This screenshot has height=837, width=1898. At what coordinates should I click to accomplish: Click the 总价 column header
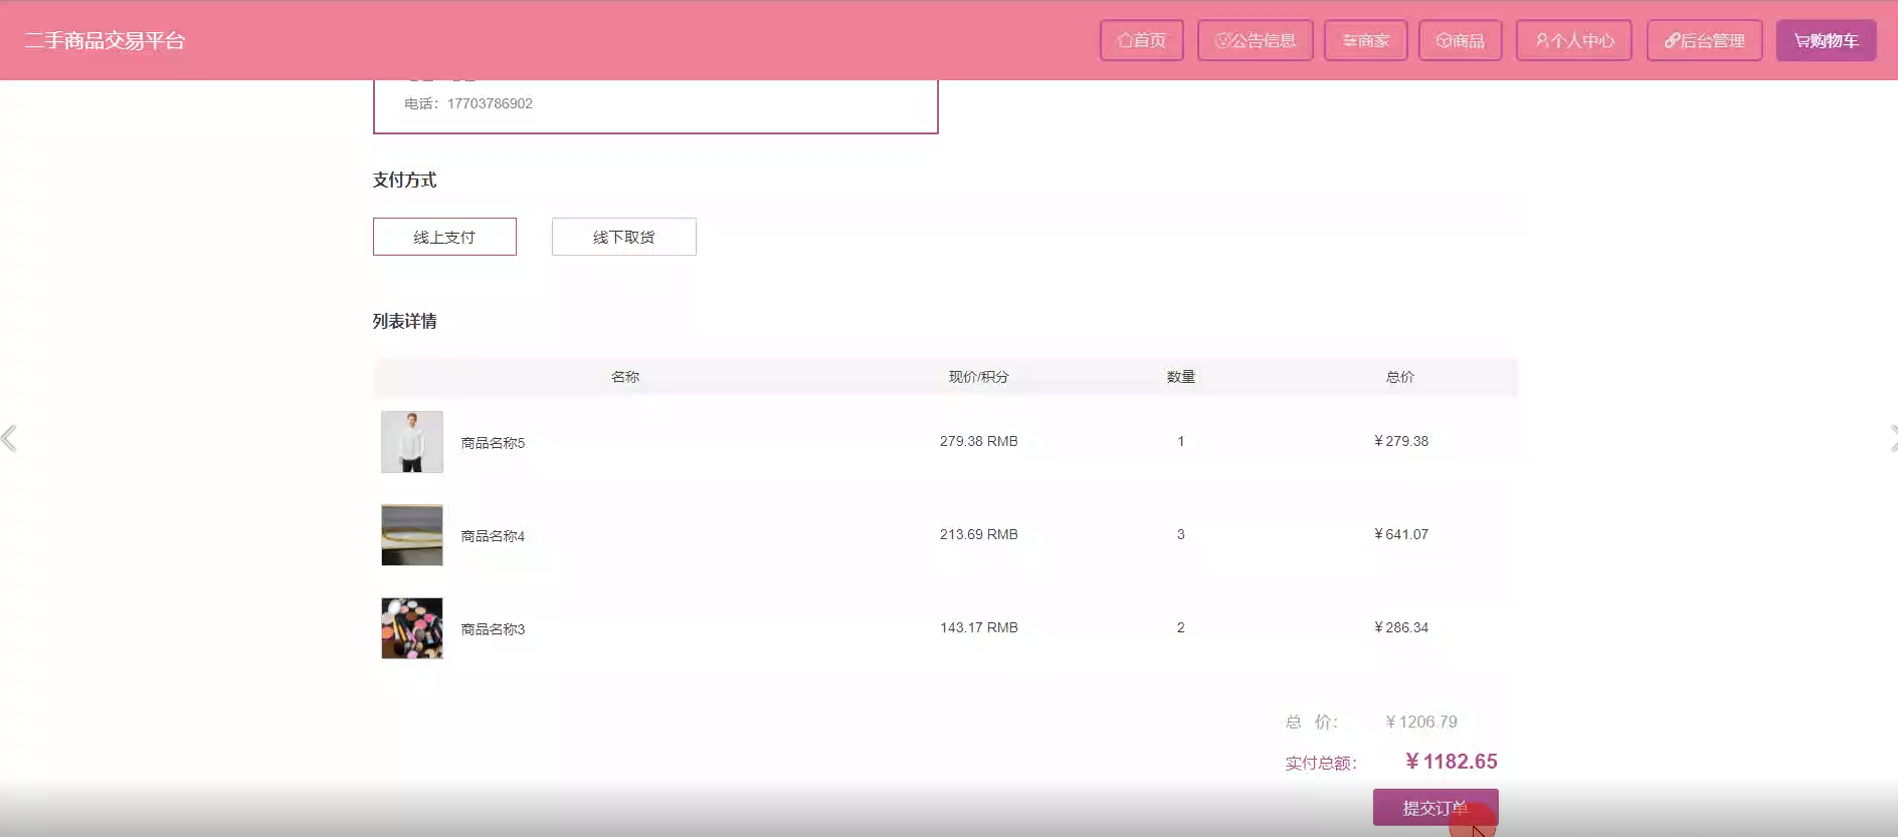click(x=1400, y=377)
